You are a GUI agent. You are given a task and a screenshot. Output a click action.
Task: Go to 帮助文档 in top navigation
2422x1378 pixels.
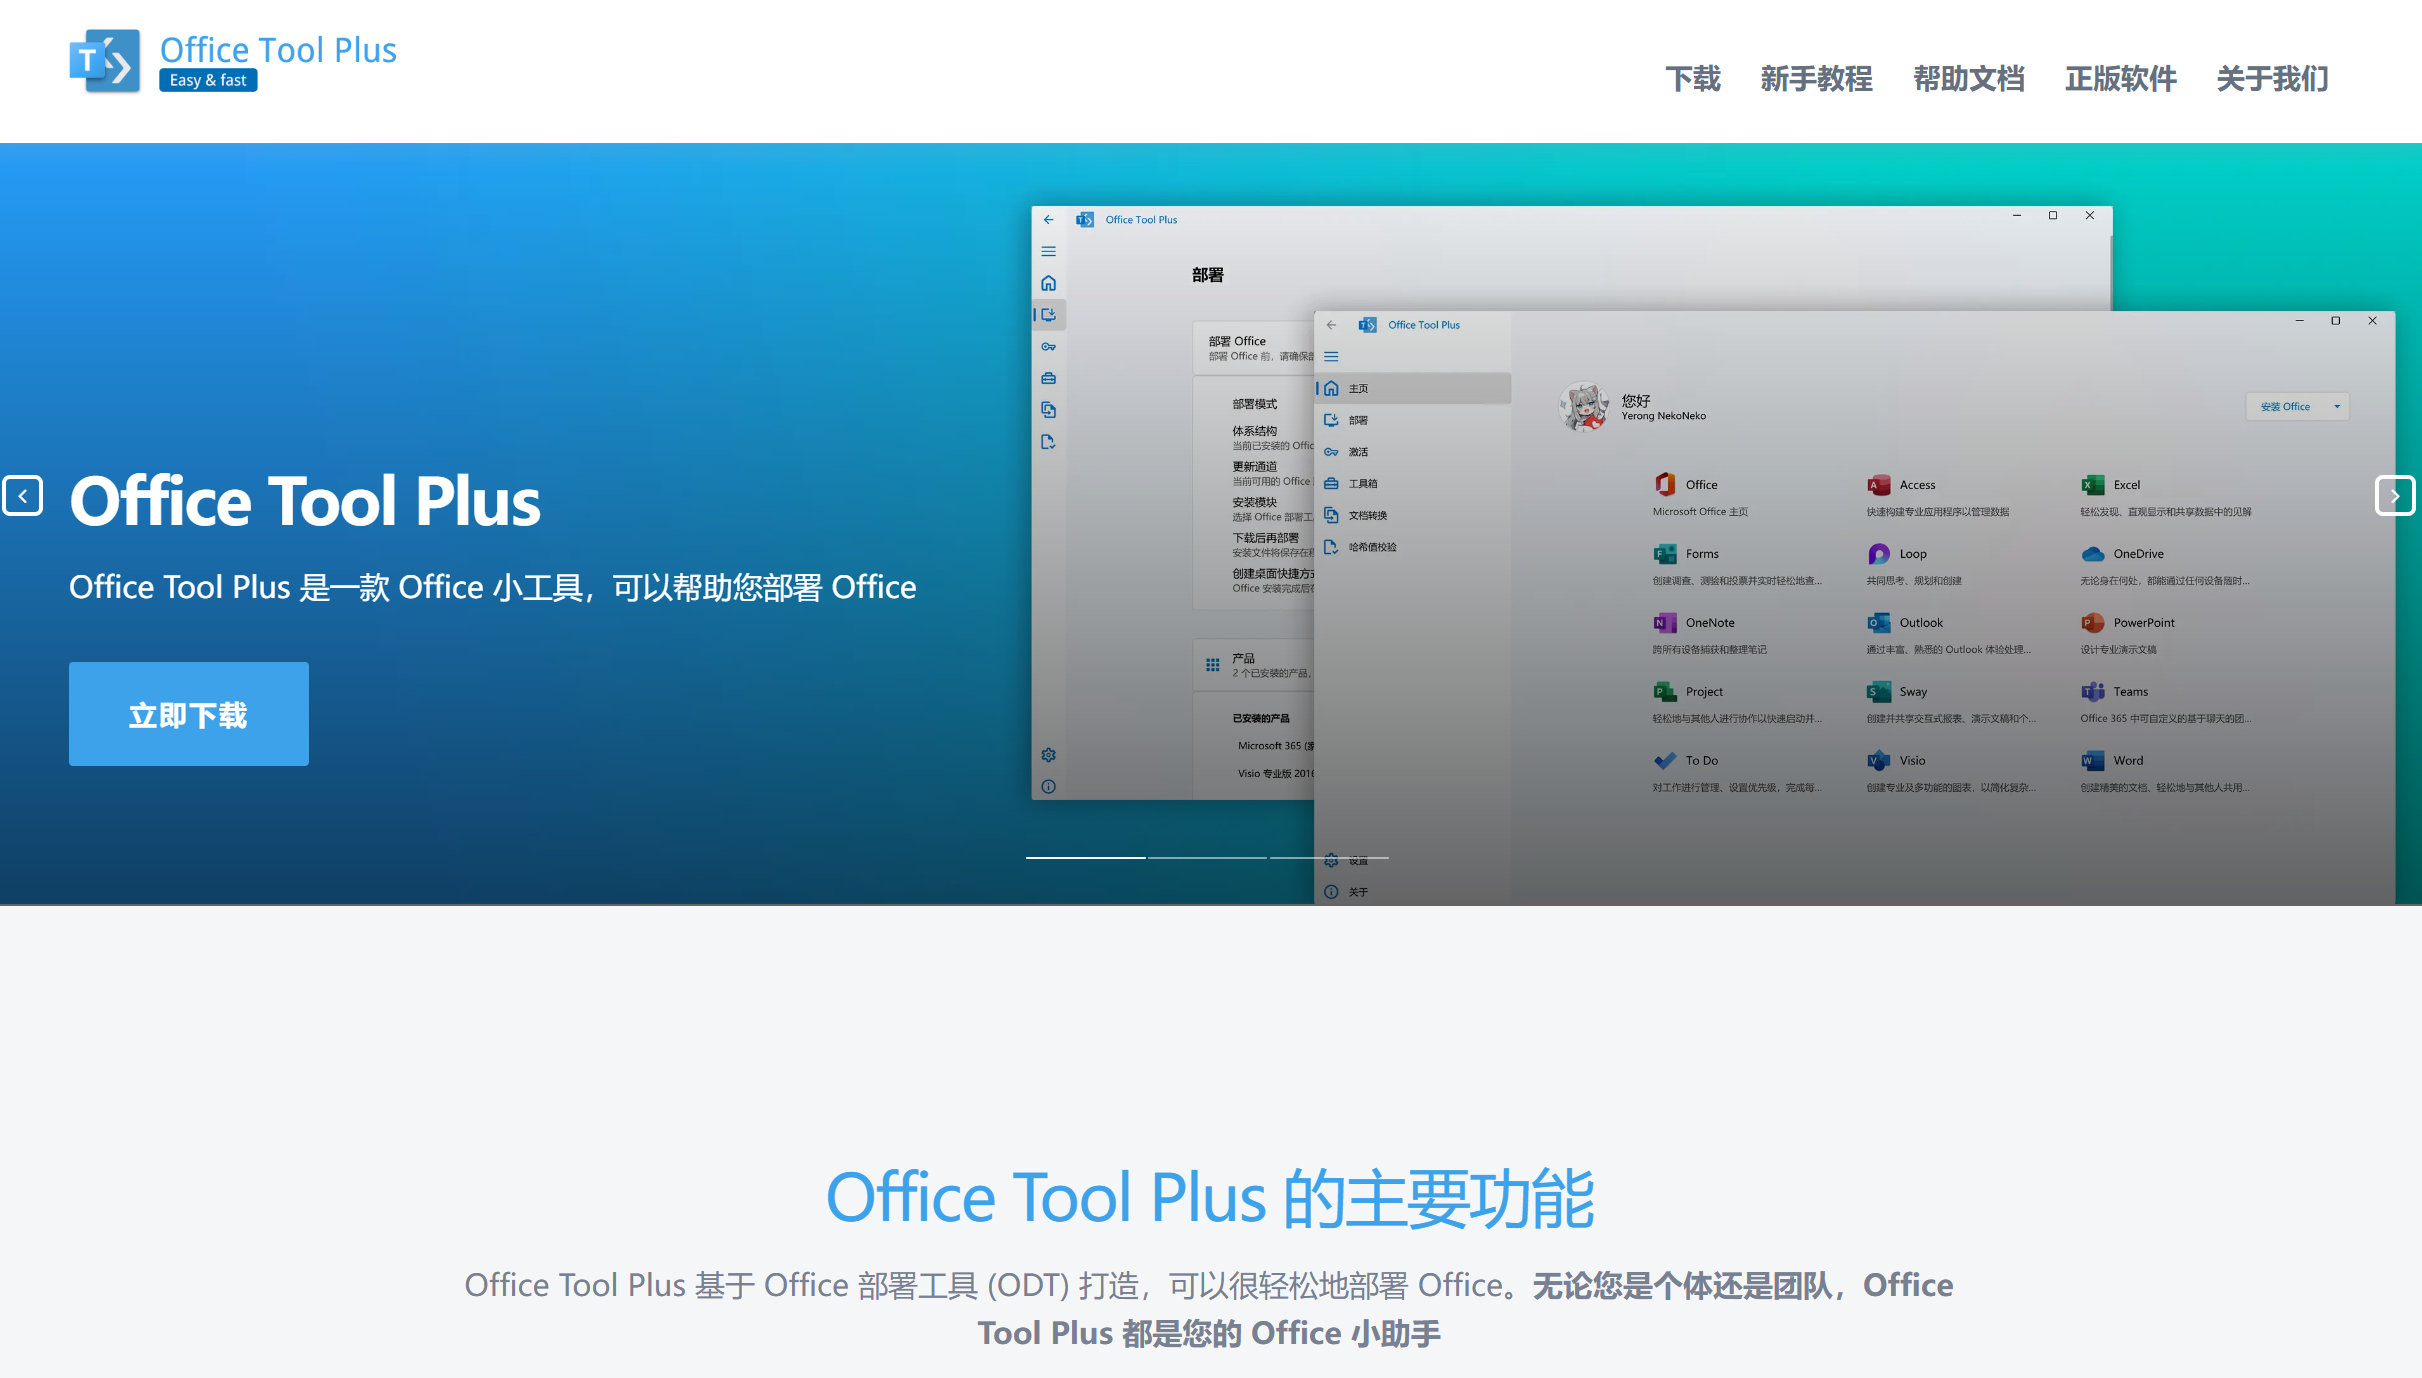tap(1968, 79)
